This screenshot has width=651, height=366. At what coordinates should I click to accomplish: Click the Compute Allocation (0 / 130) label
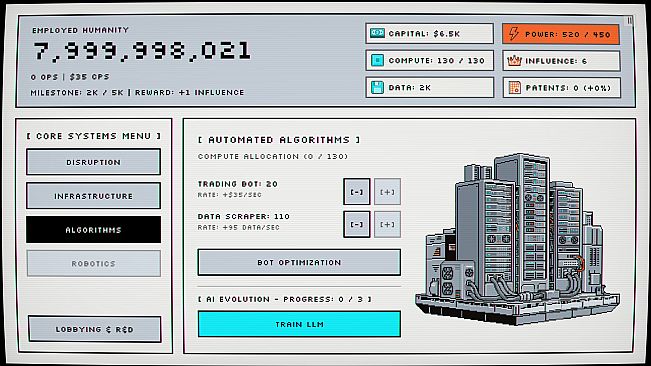click(x=273, y=156)
